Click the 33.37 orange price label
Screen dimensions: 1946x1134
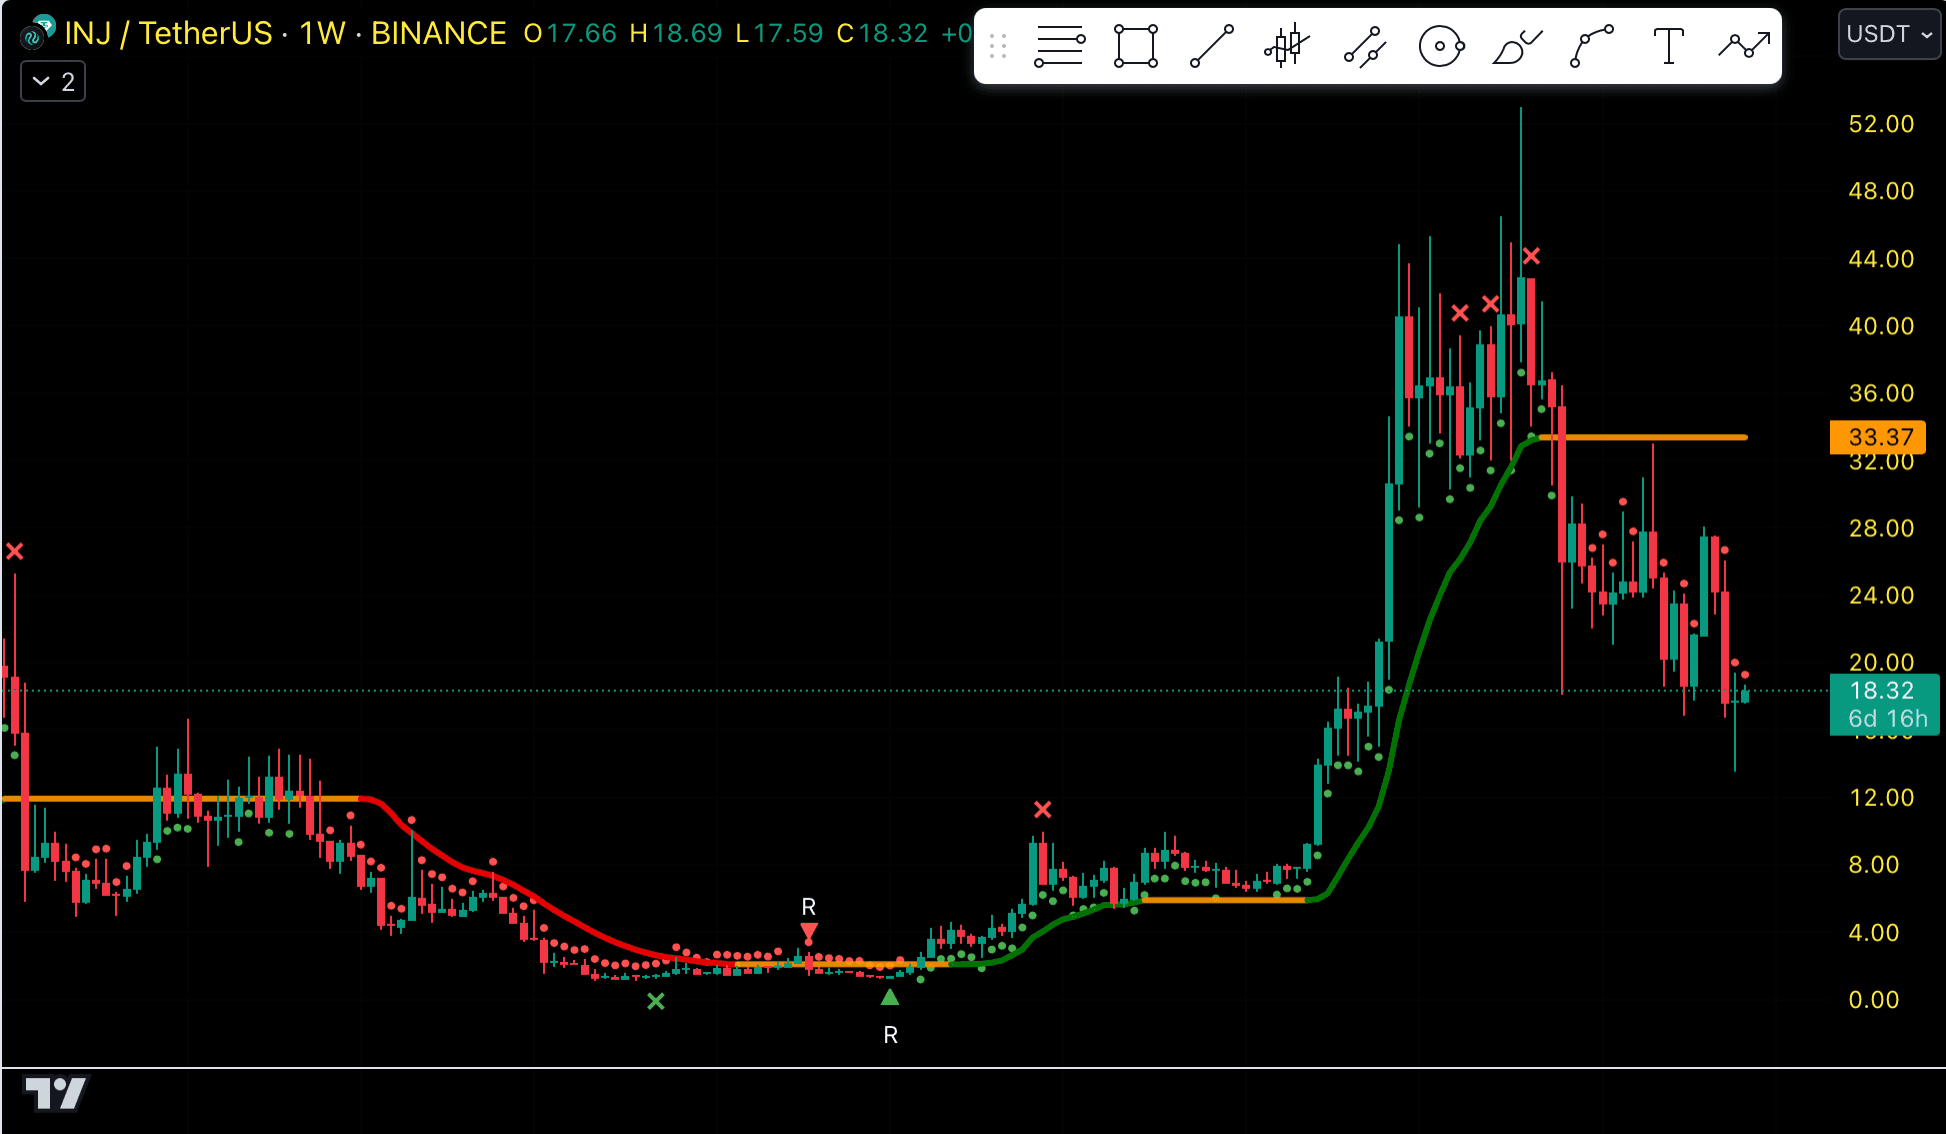pyautogui.click(x=1877, y=437)
